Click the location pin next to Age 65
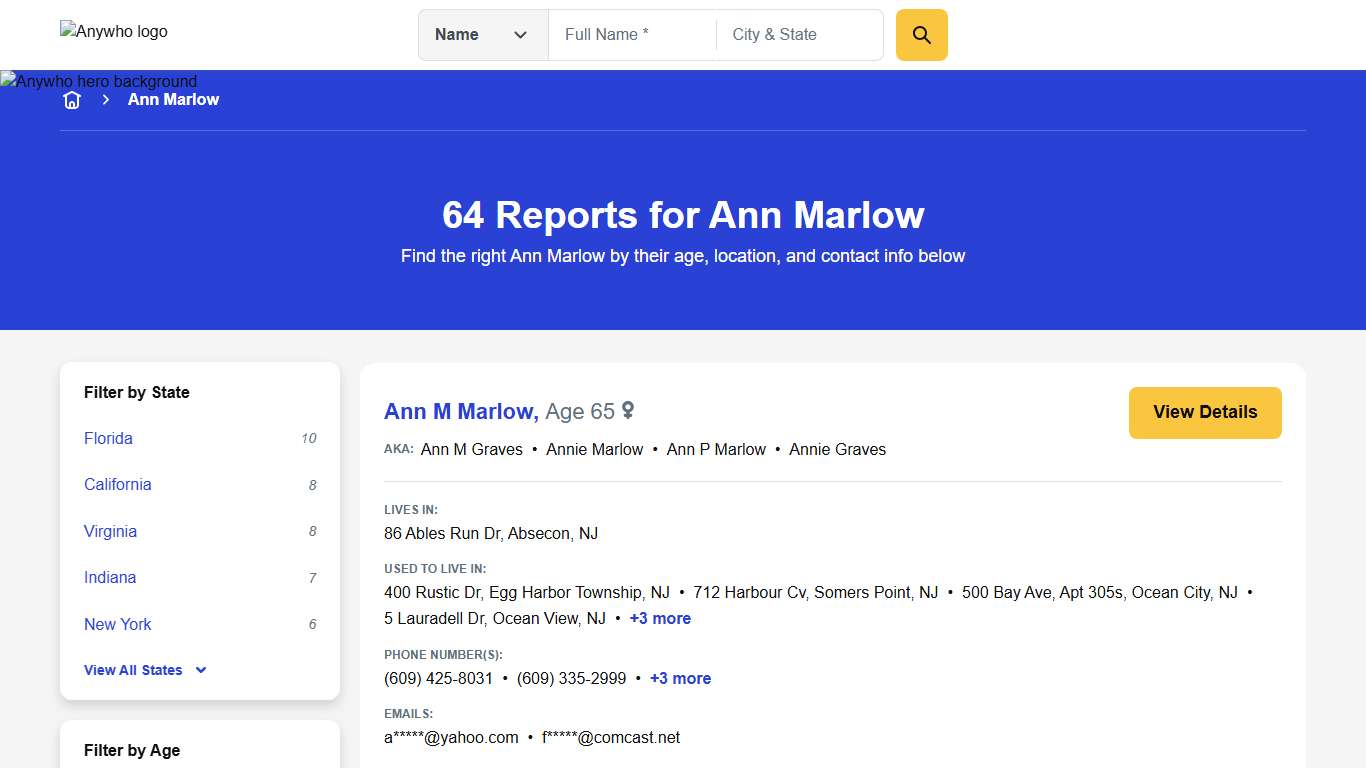The image size is (1366, 768). point(628,411)
